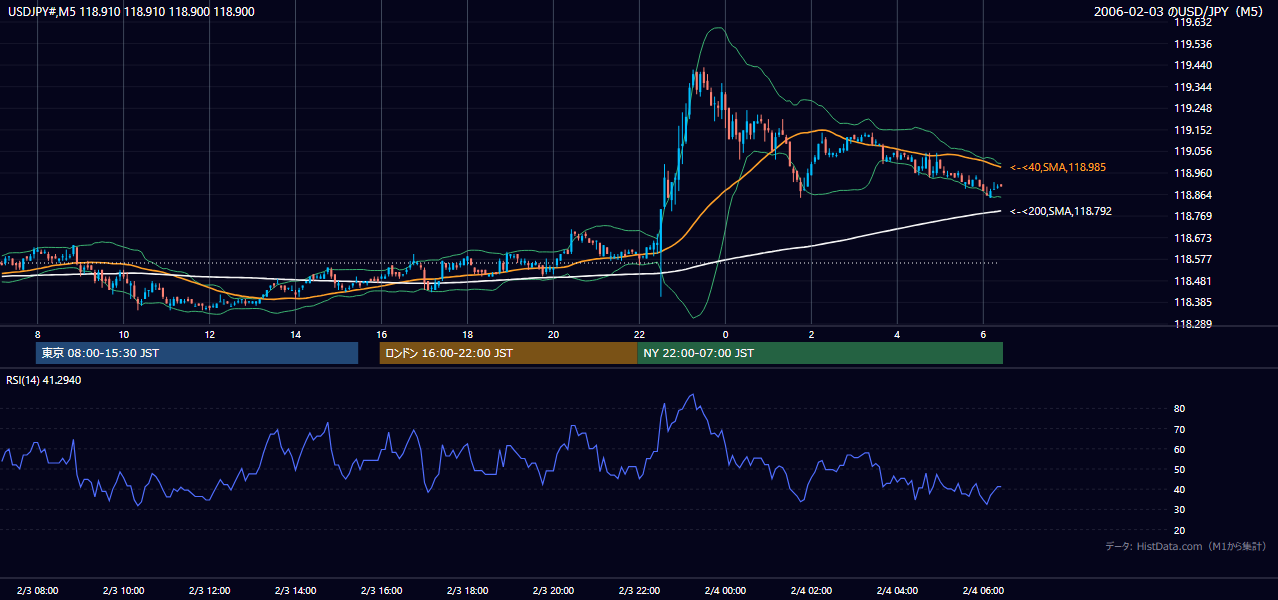Click the 2/3 20:00 time label

tap(553, 590)
